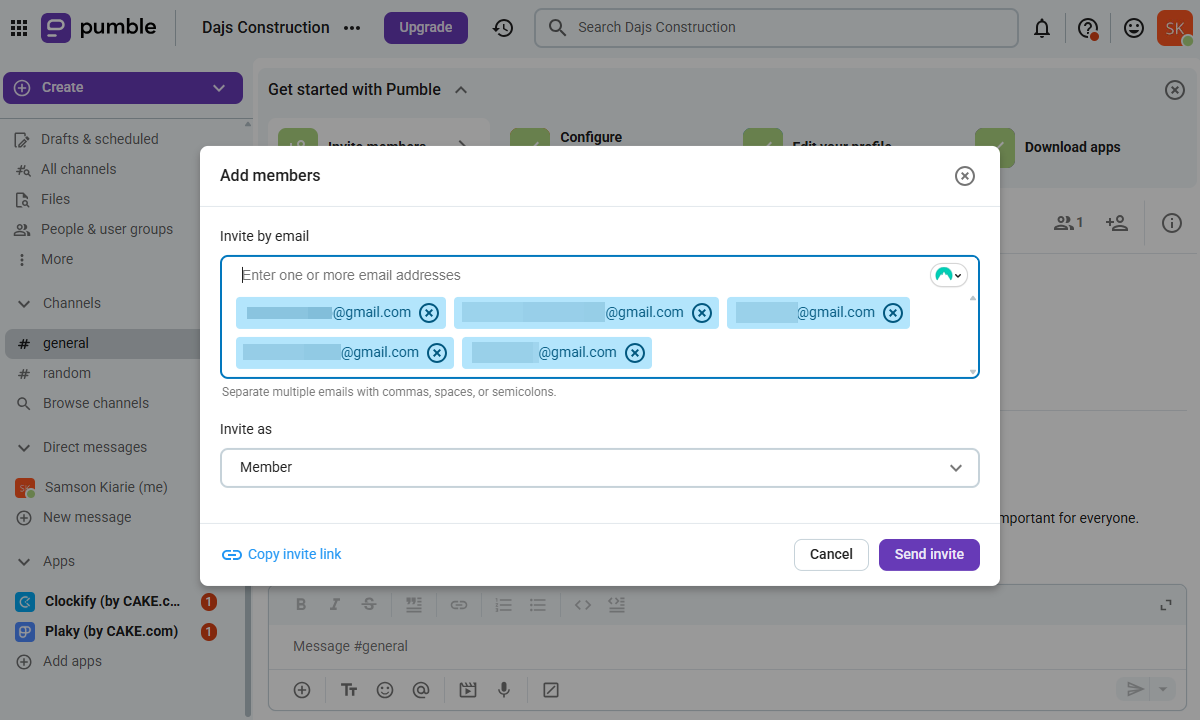Open emoji picker in message toolbar
This screenshot has height=720, width=1200.
(385, 690)
